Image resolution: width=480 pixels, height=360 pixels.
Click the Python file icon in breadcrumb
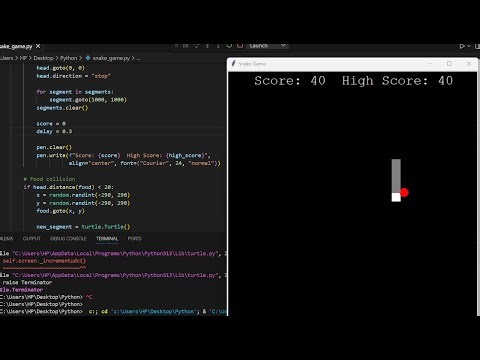88,58
